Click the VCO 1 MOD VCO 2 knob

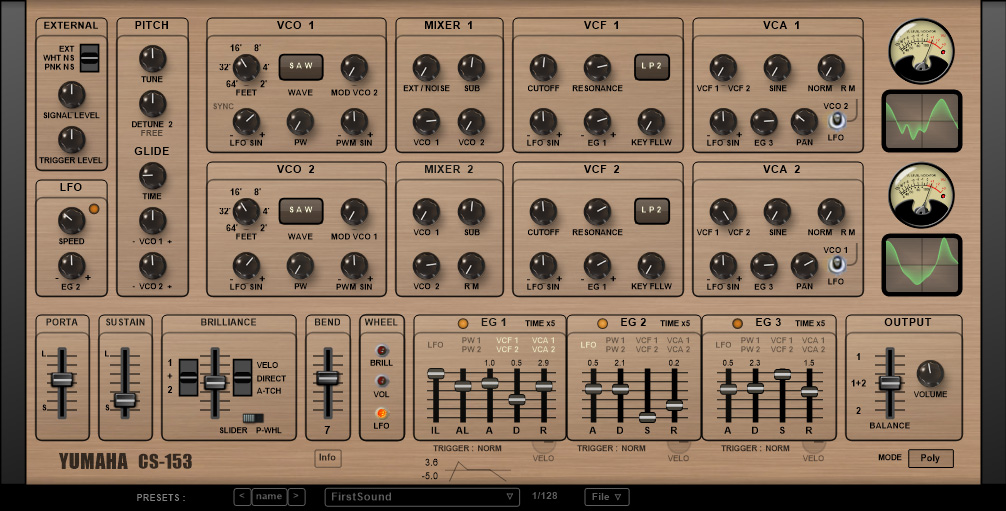[354, 67]
